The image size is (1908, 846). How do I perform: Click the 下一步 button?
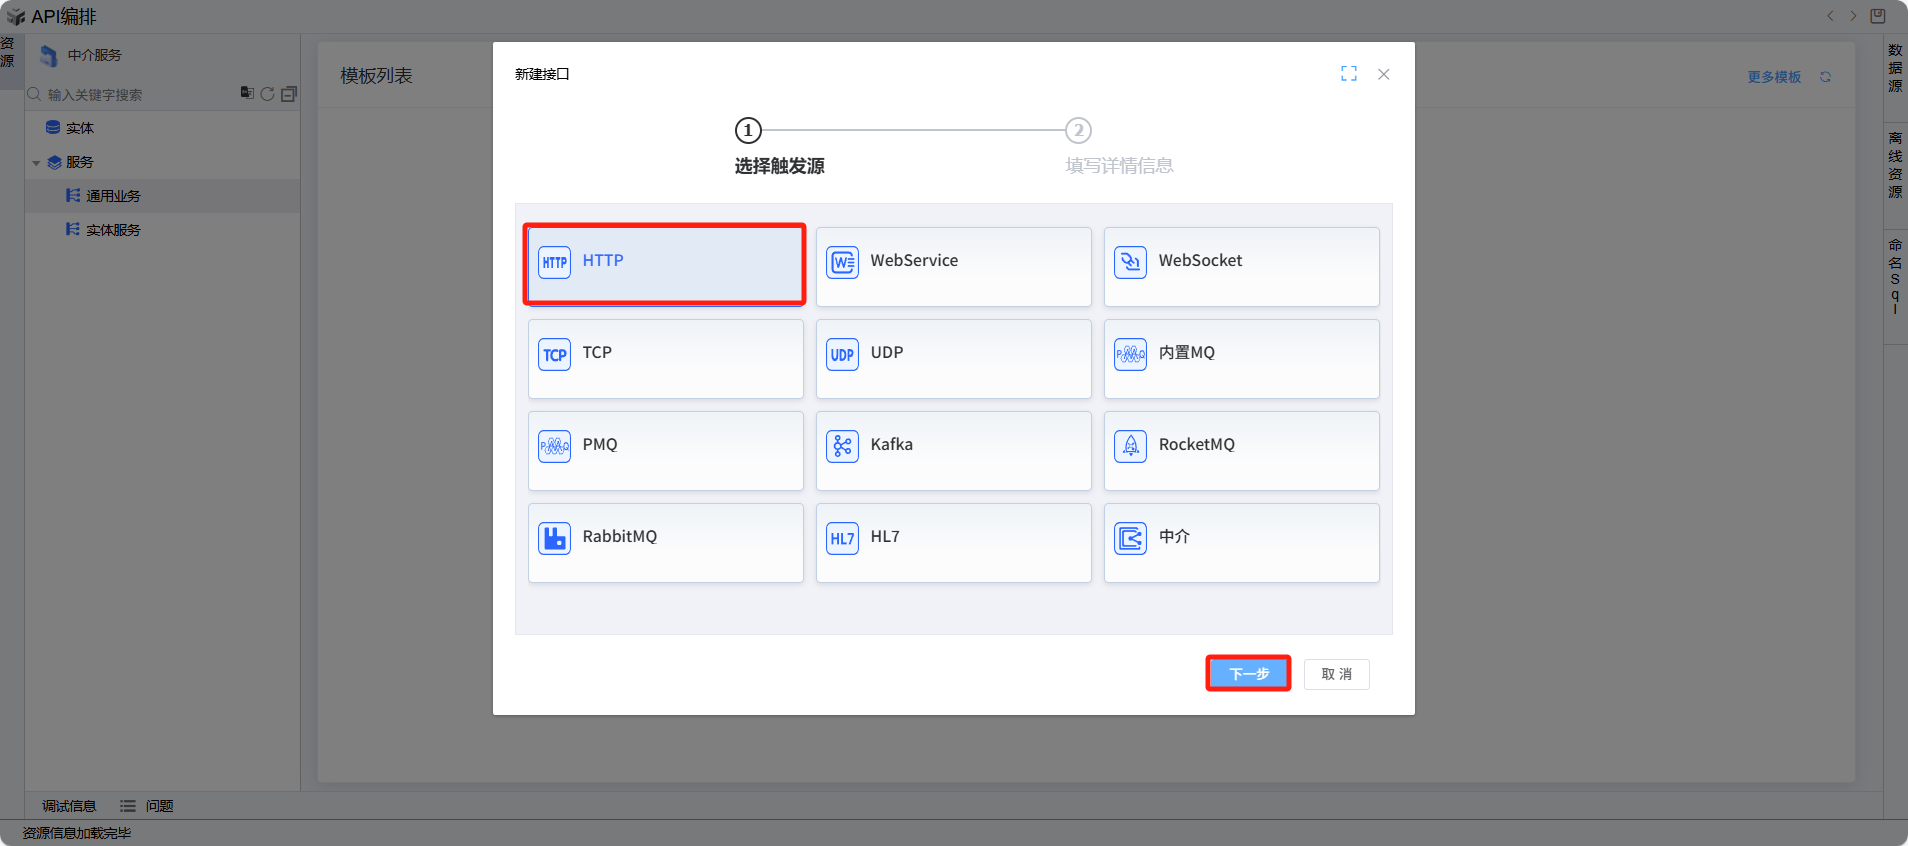pos(1248,674)
